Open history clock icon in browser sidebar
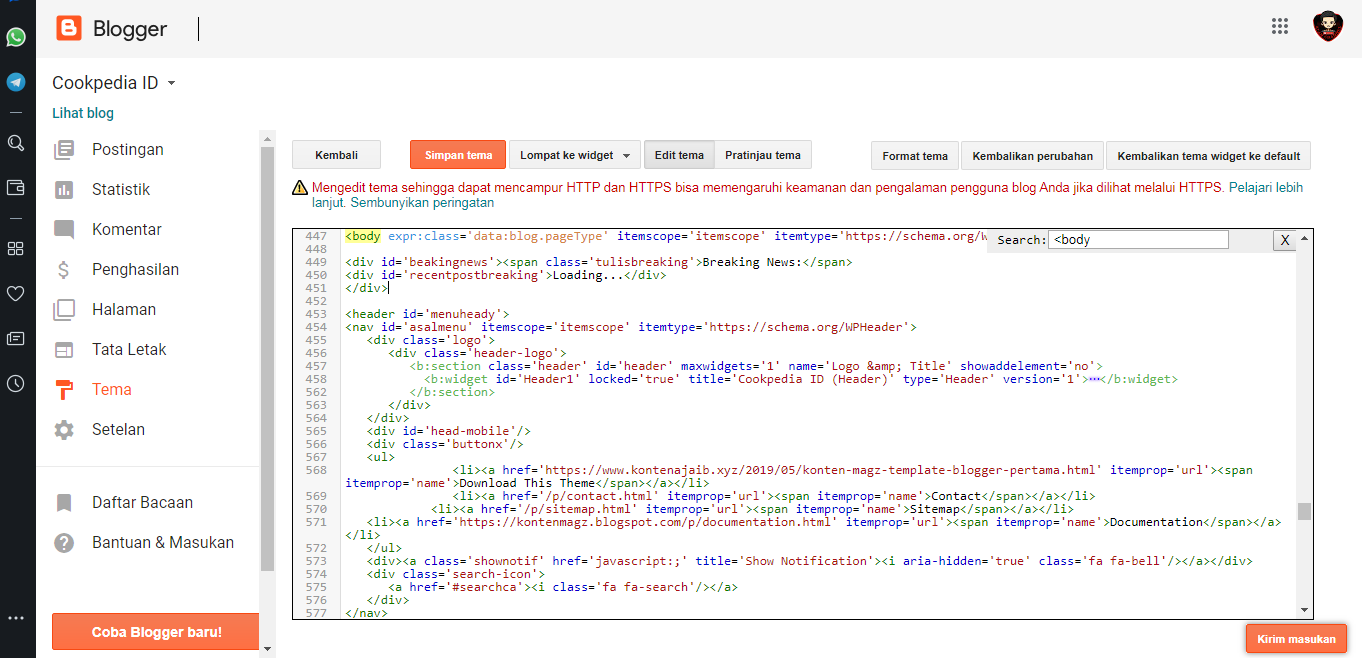The height and width of the screenshot is (658, 1362). point(16,384)
